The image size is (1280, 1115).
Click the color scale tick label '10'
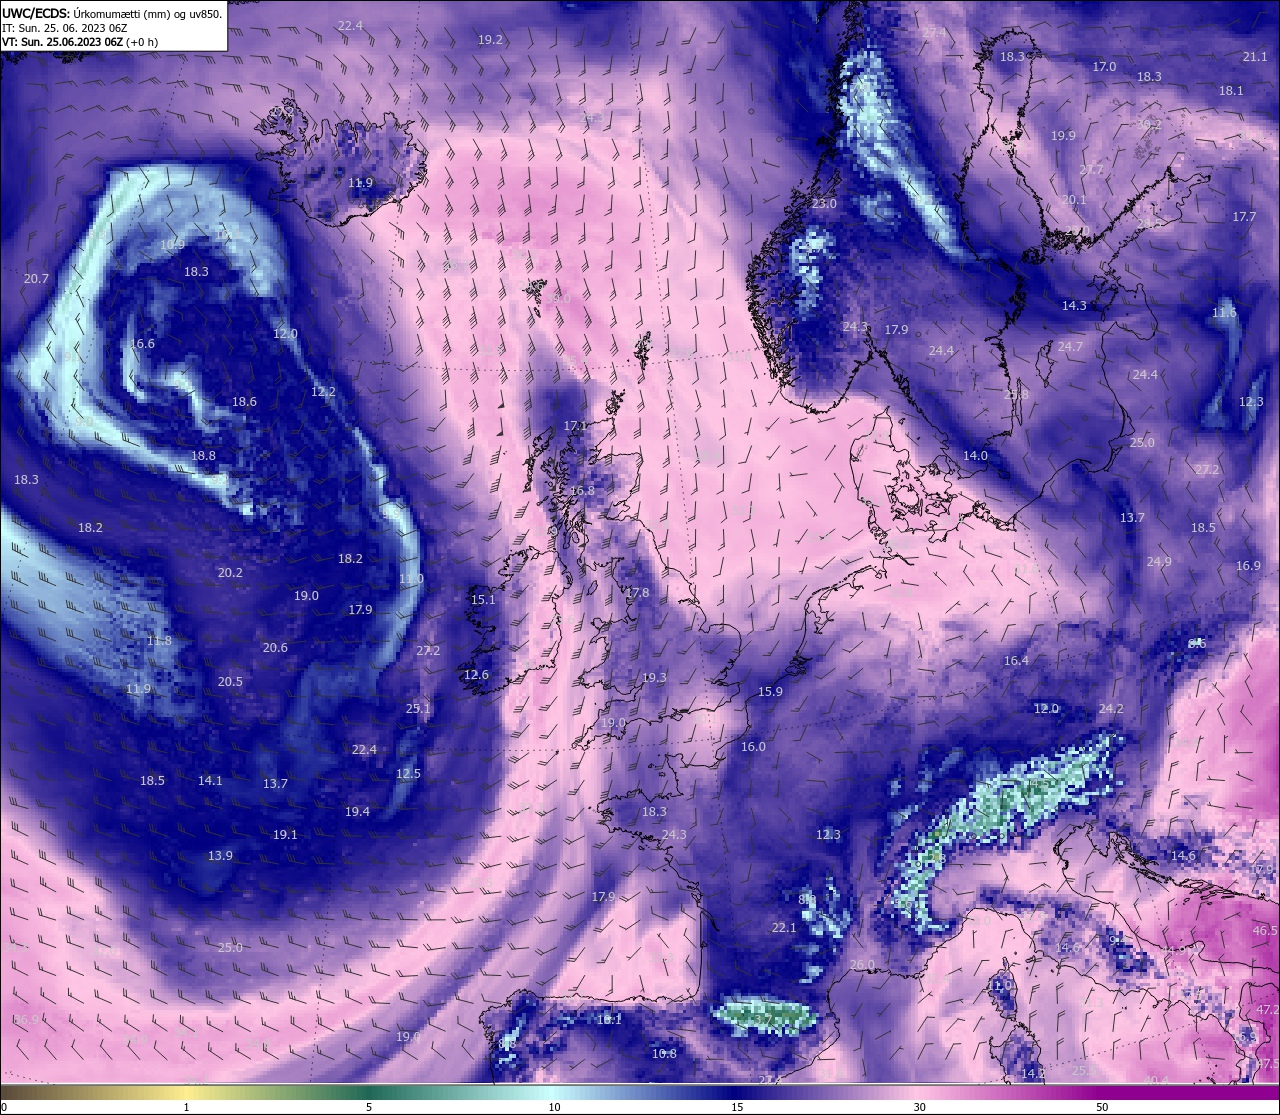[x=553, y=1107]
